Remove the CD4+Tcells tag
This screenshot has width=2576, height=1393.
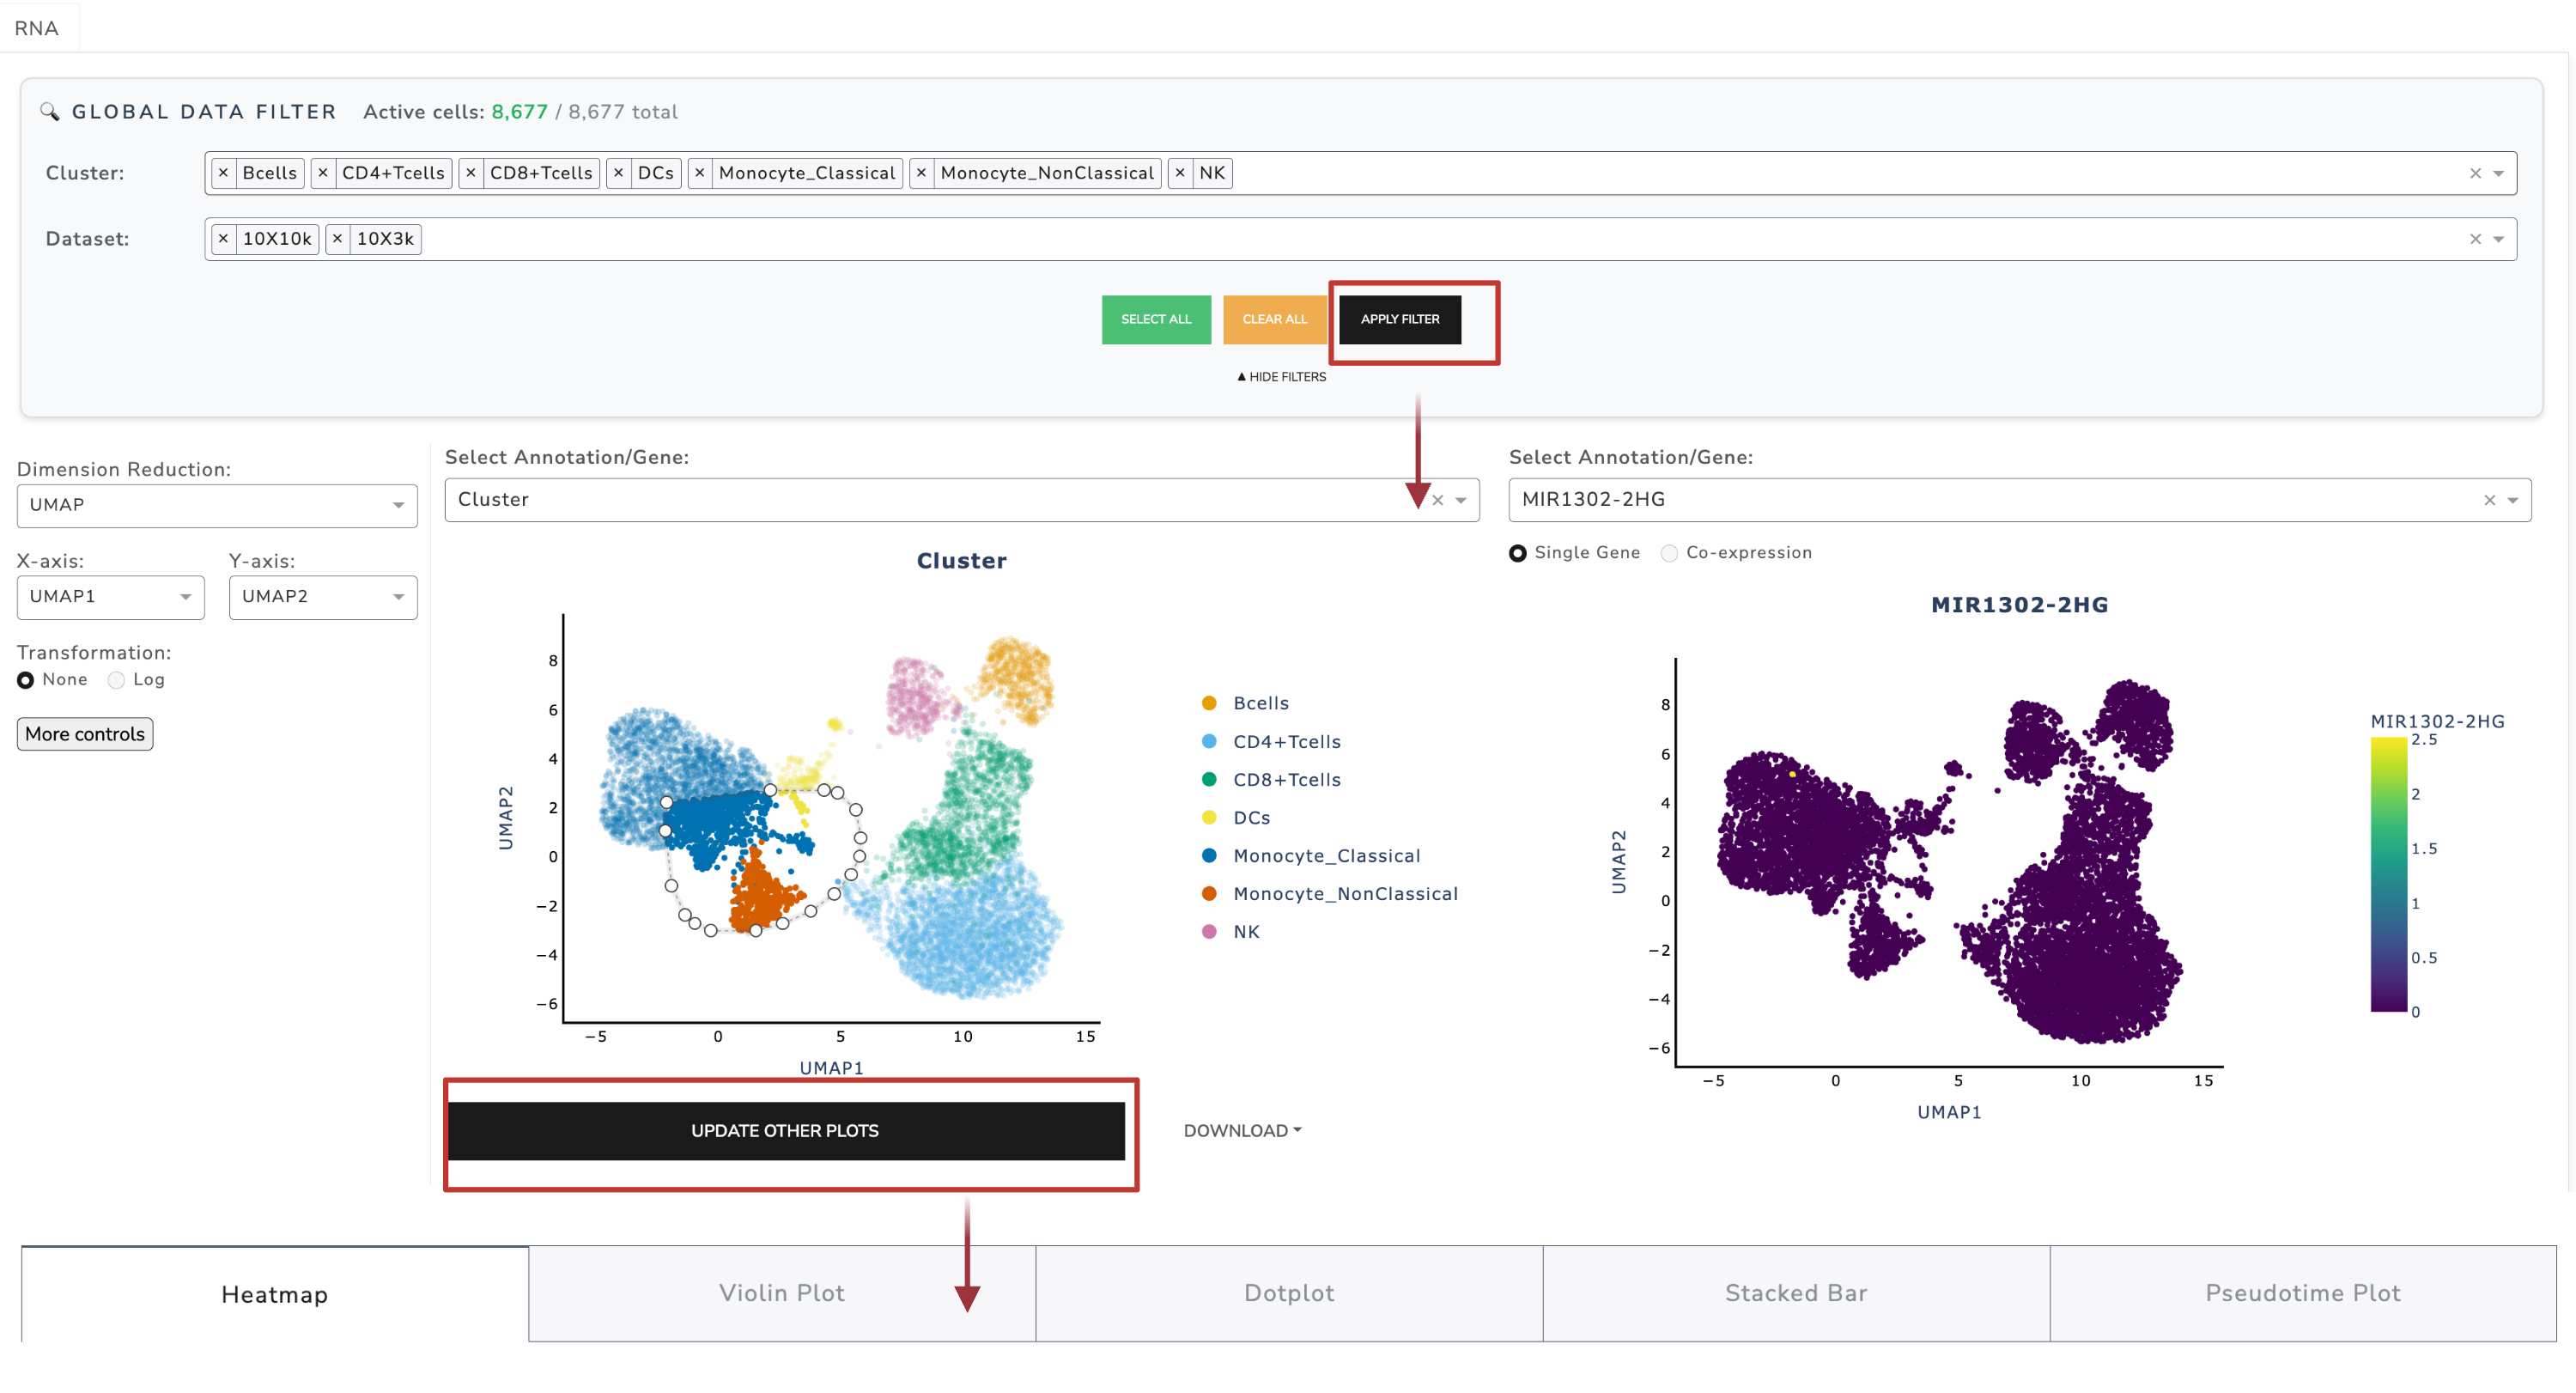322,173
